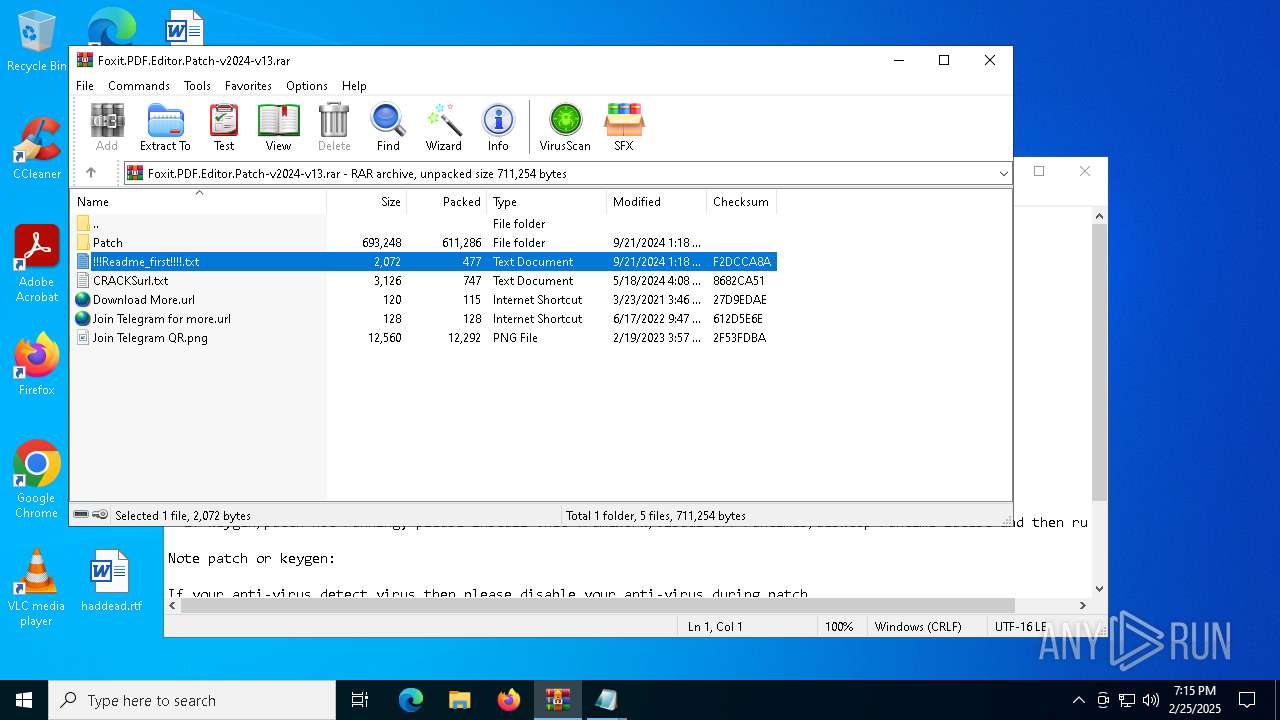
Task: Click the Firefox taskbar icon
Action: pyautogui.click(x=509, y=700)
